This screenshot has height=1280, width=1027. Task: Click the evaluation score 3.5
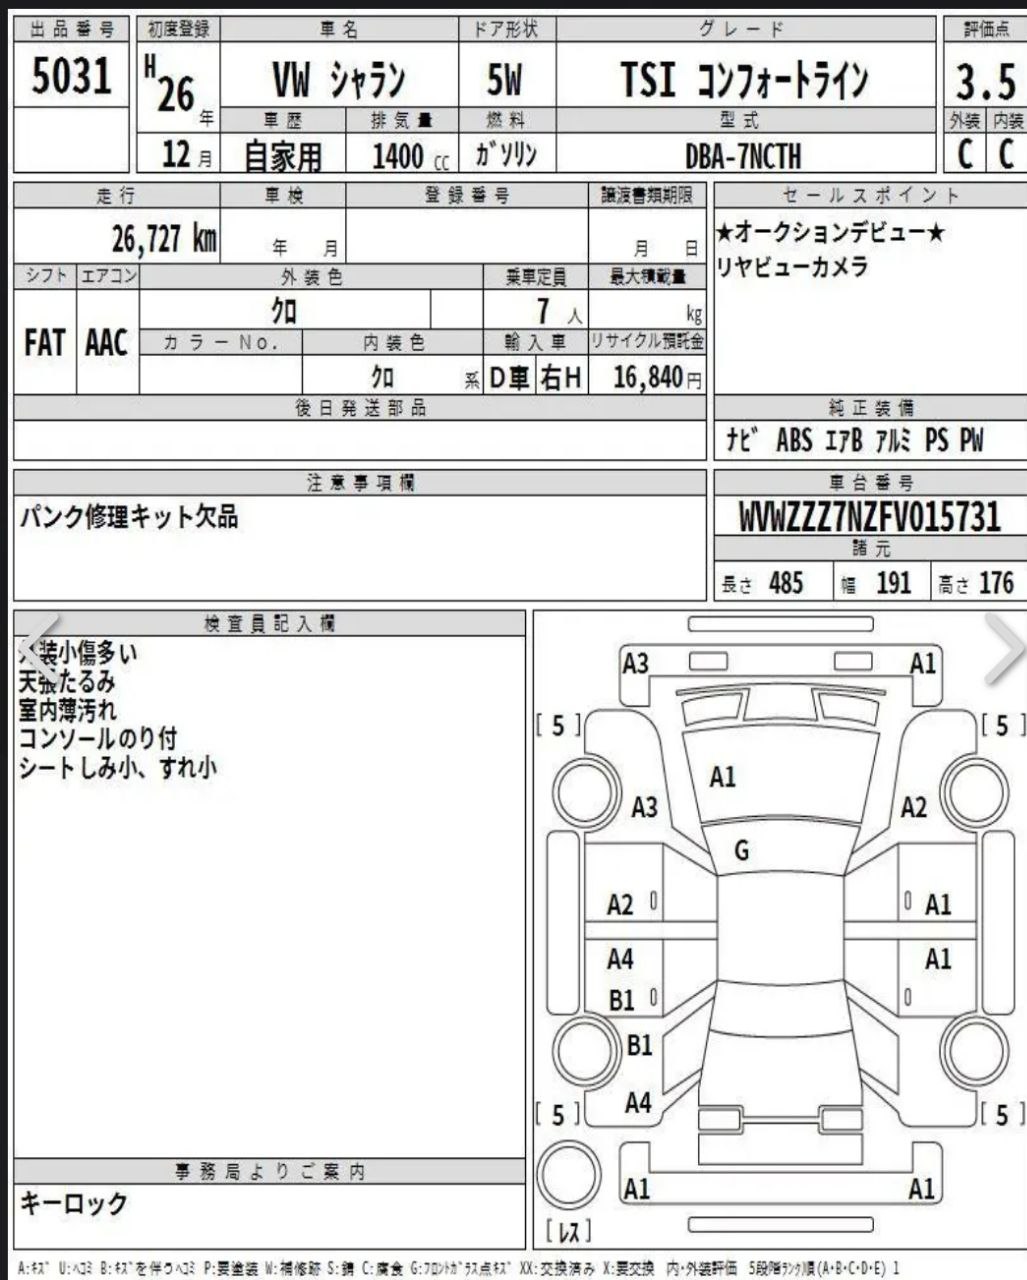(985, 82)
